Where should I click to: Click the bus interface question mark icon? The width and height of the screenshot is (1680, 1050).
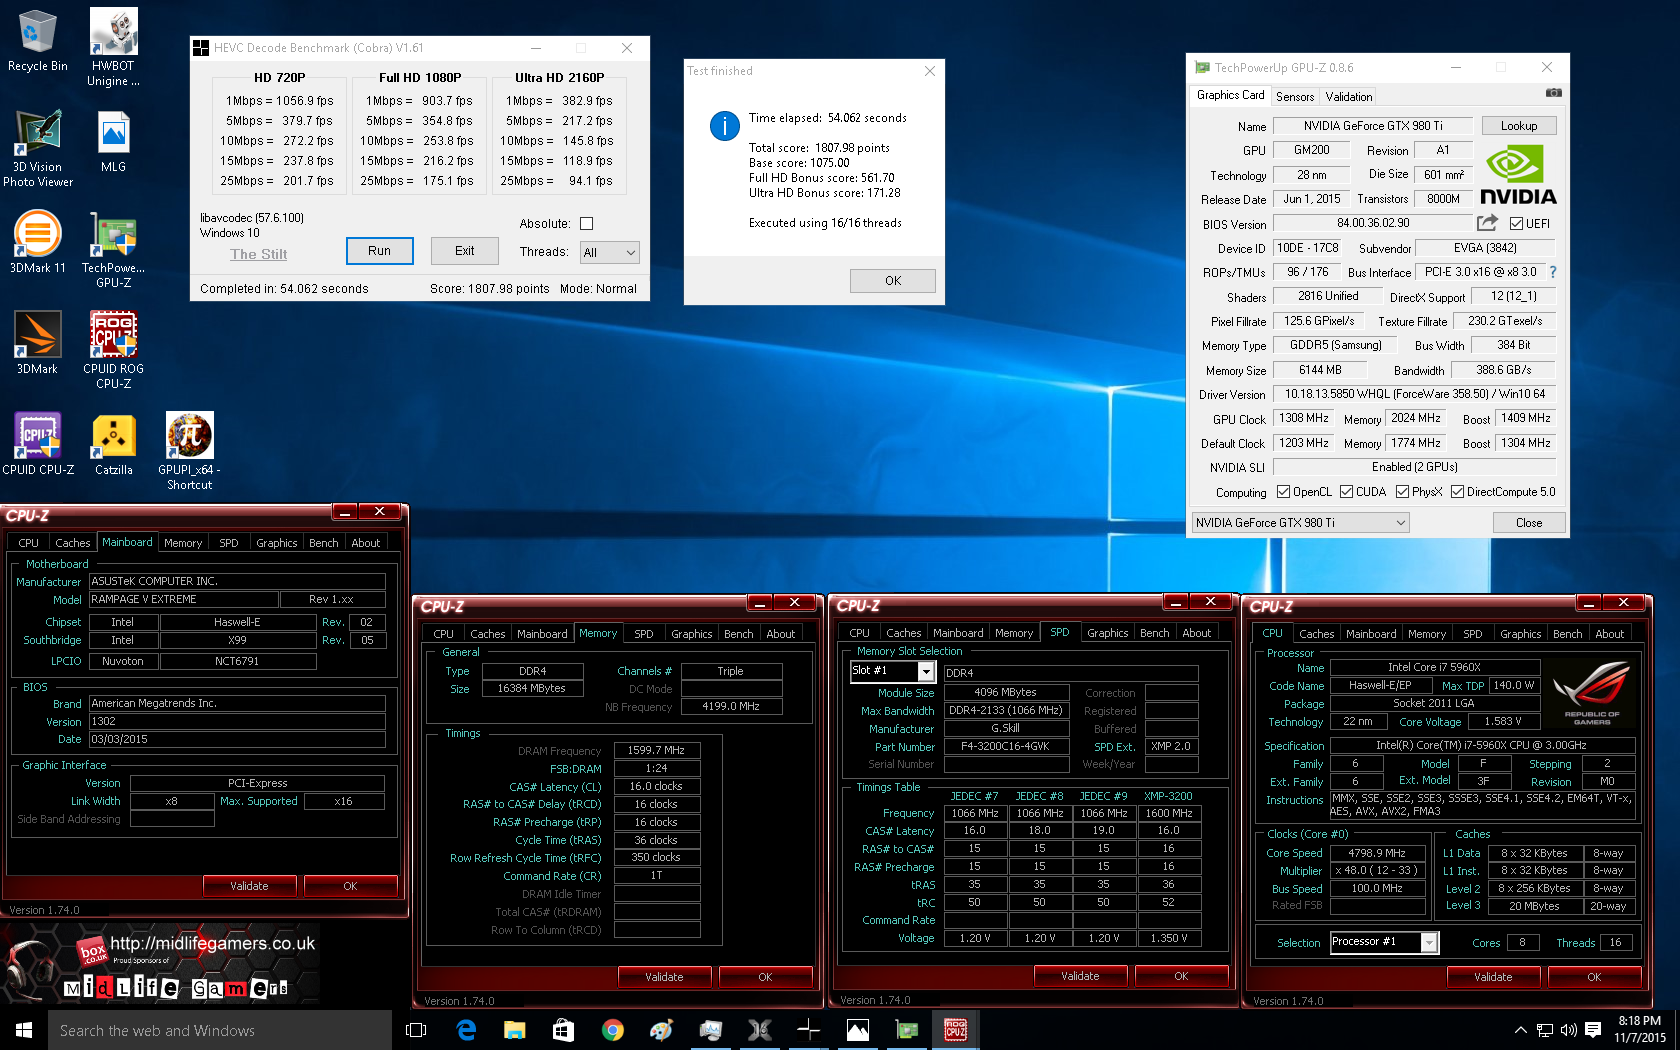[x=1553, y=272]
